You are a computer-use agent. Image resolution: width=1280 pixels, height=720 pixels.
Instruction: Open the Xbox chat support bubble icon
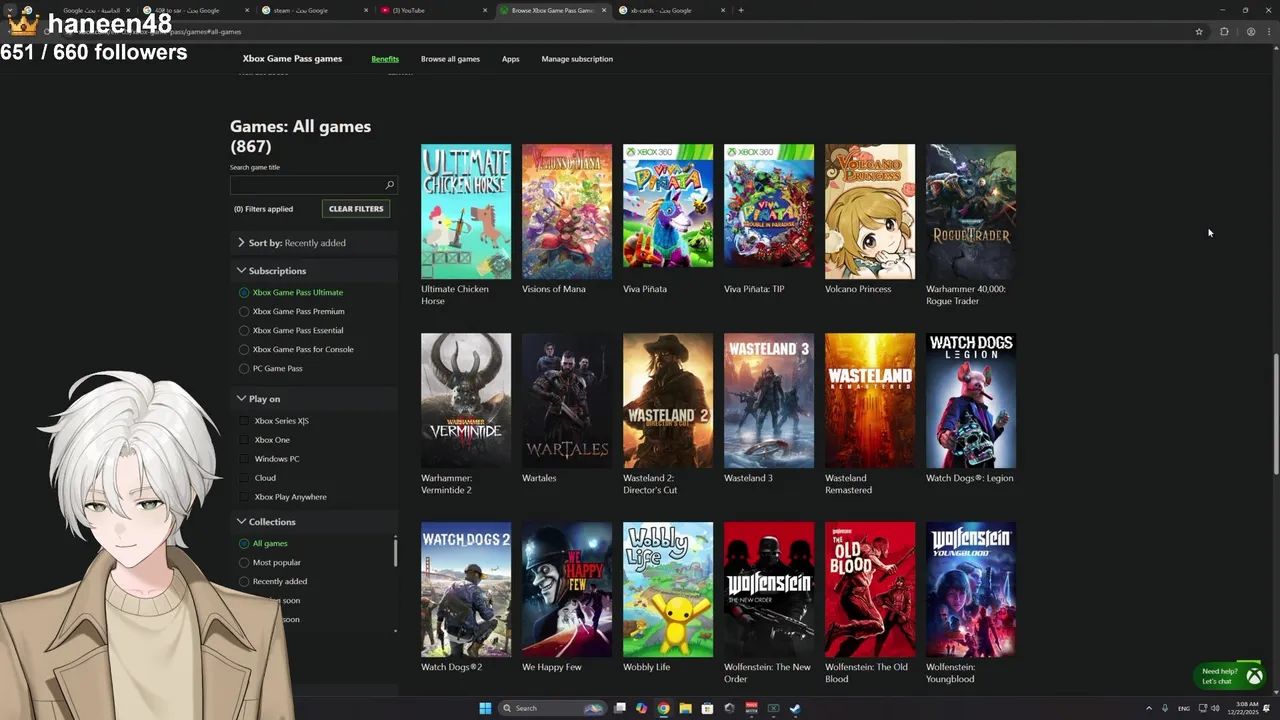pos(1254,676)
